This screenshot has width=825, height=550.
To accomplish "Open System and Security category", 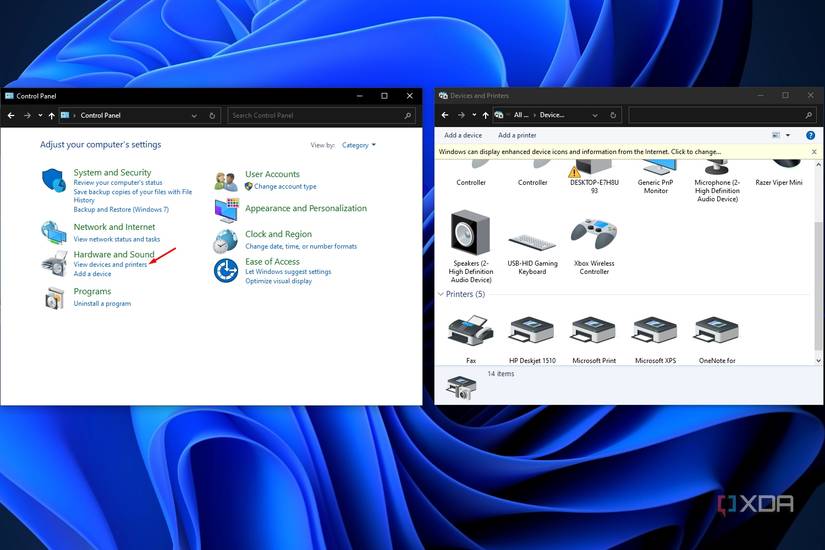I will (x=112, y=172).
